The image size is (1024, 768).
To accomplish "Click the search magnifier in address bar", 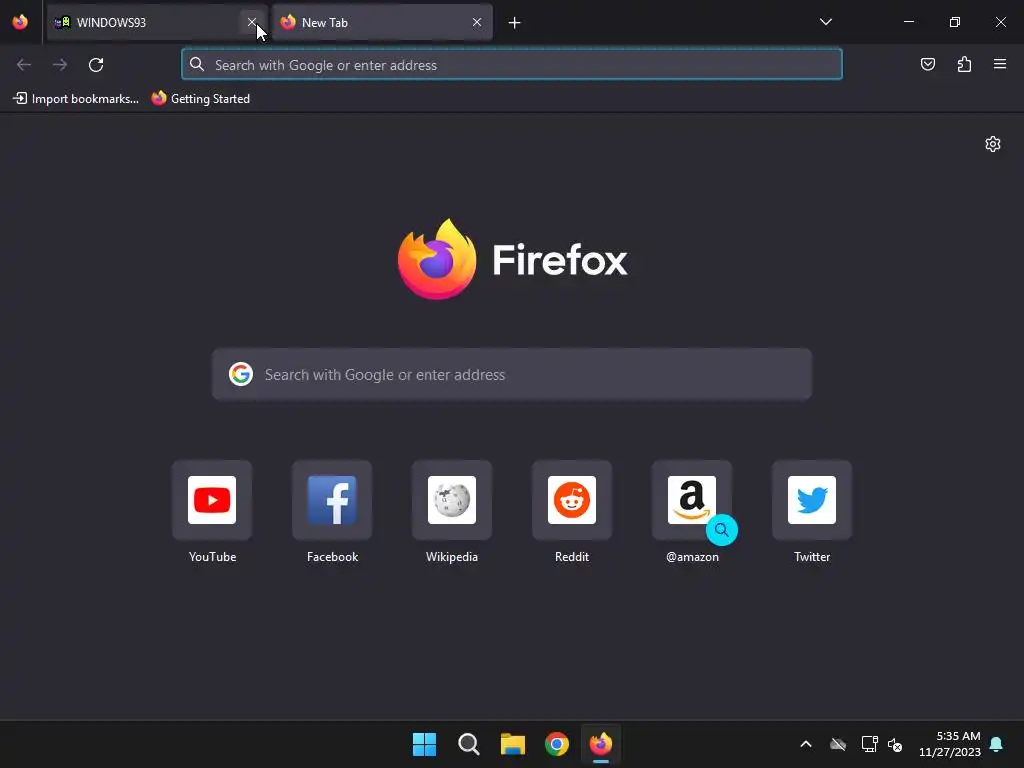I will [197, 64].
